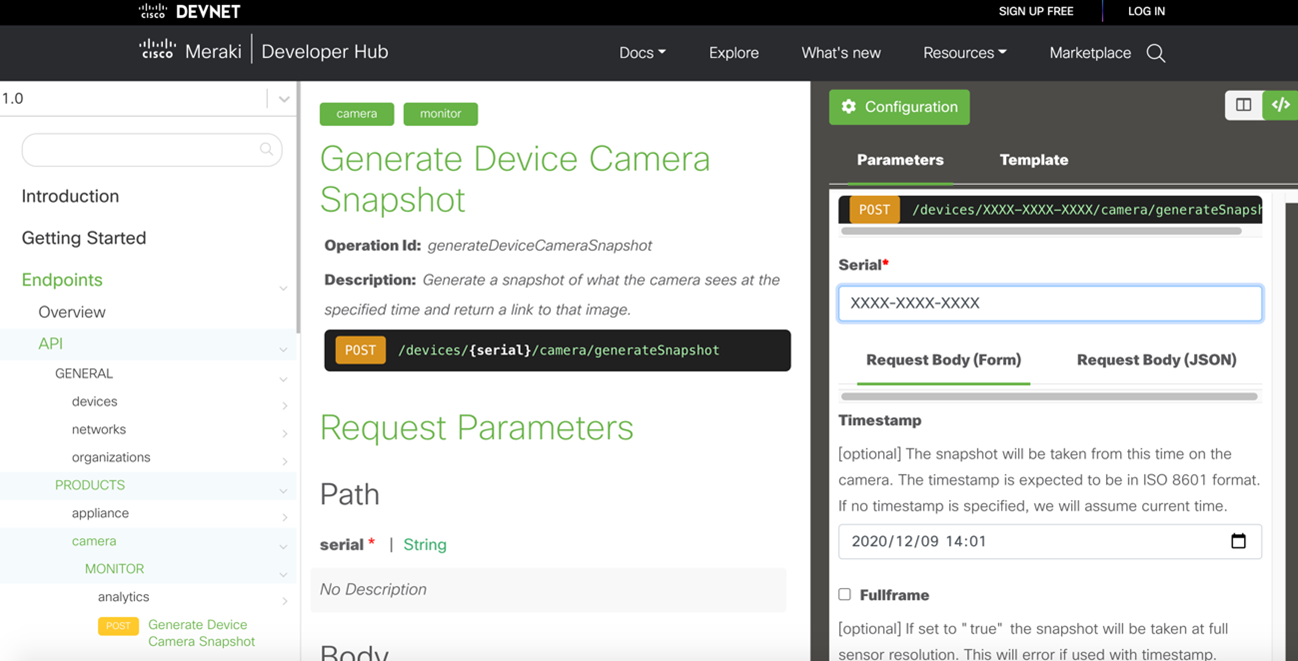Select the Request Body (JSON) tab
1298x661 pixels.
click(1156, 360)
